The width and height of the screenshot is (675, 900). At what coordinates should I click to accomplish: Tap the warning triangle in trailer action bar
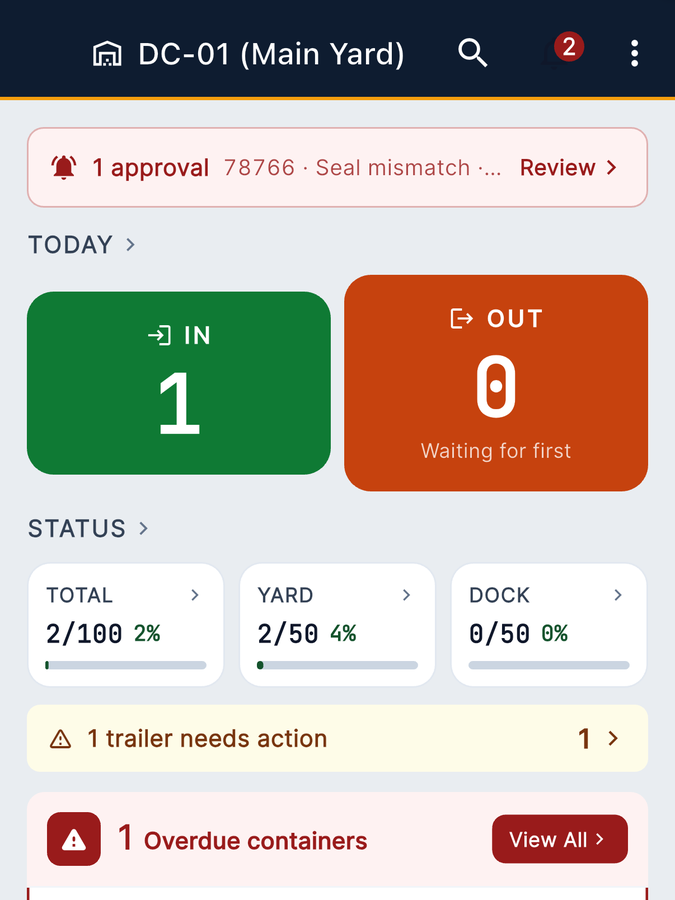[x=60, y=739]
